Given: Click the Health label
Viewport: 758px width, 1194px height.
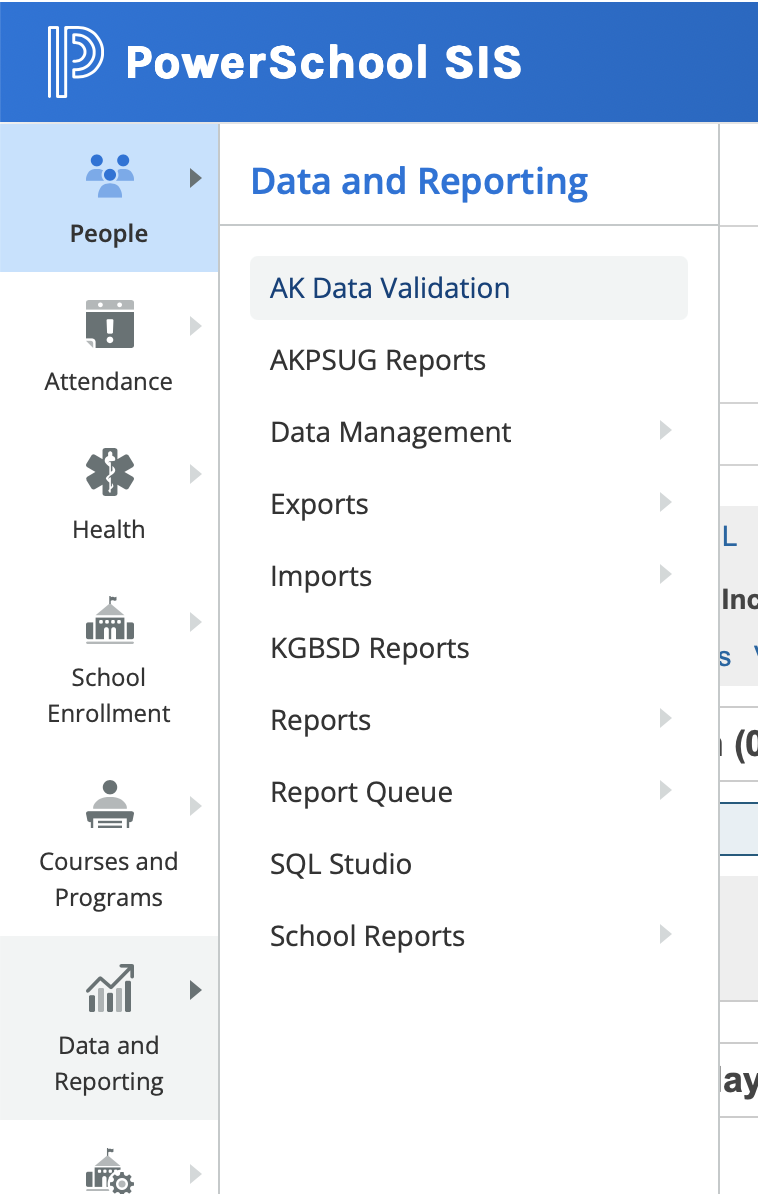Looking at the screenshot, I should coord(109,529).
